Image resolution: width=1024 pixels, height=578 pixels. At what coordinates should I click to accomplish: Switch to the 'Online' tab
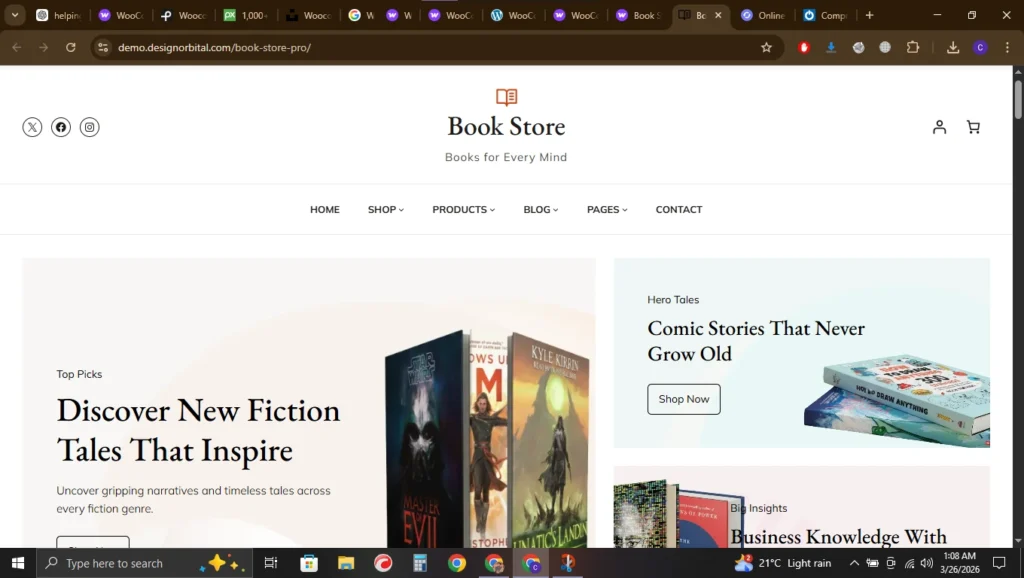tap(763, 15)
